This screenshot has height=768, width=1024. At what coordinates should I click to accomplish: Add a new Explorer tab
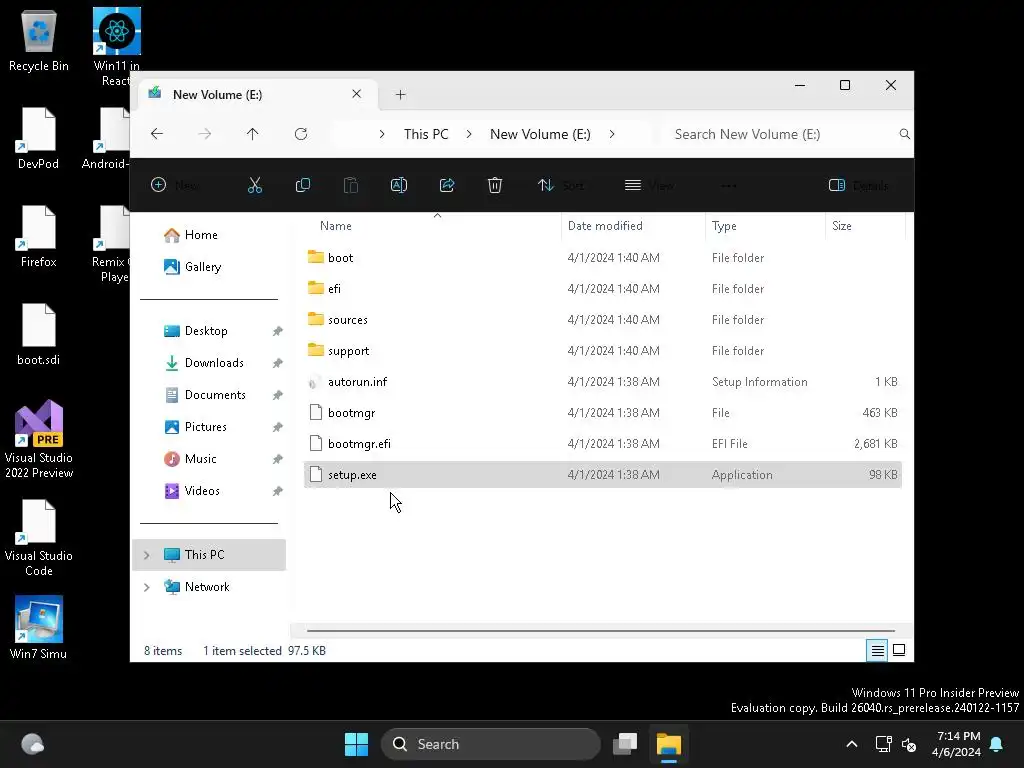click(400, 95)
